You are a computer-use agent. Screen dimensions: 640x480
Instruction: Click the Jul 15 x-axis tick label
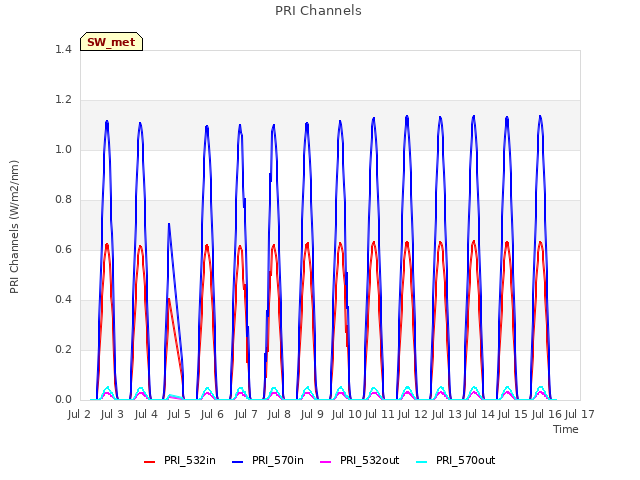coord(513,414)
